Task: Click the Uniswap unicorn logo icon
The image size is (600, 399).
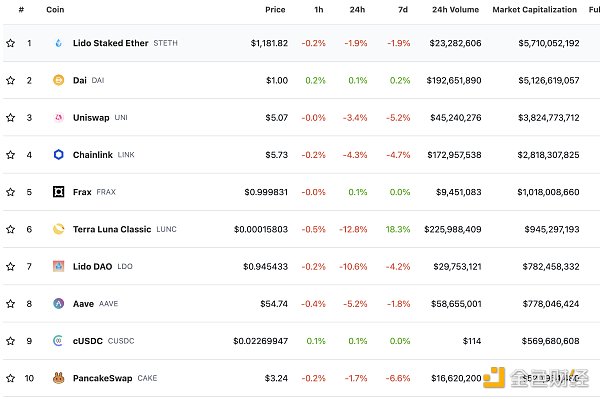Action: (x=59, y=117)
